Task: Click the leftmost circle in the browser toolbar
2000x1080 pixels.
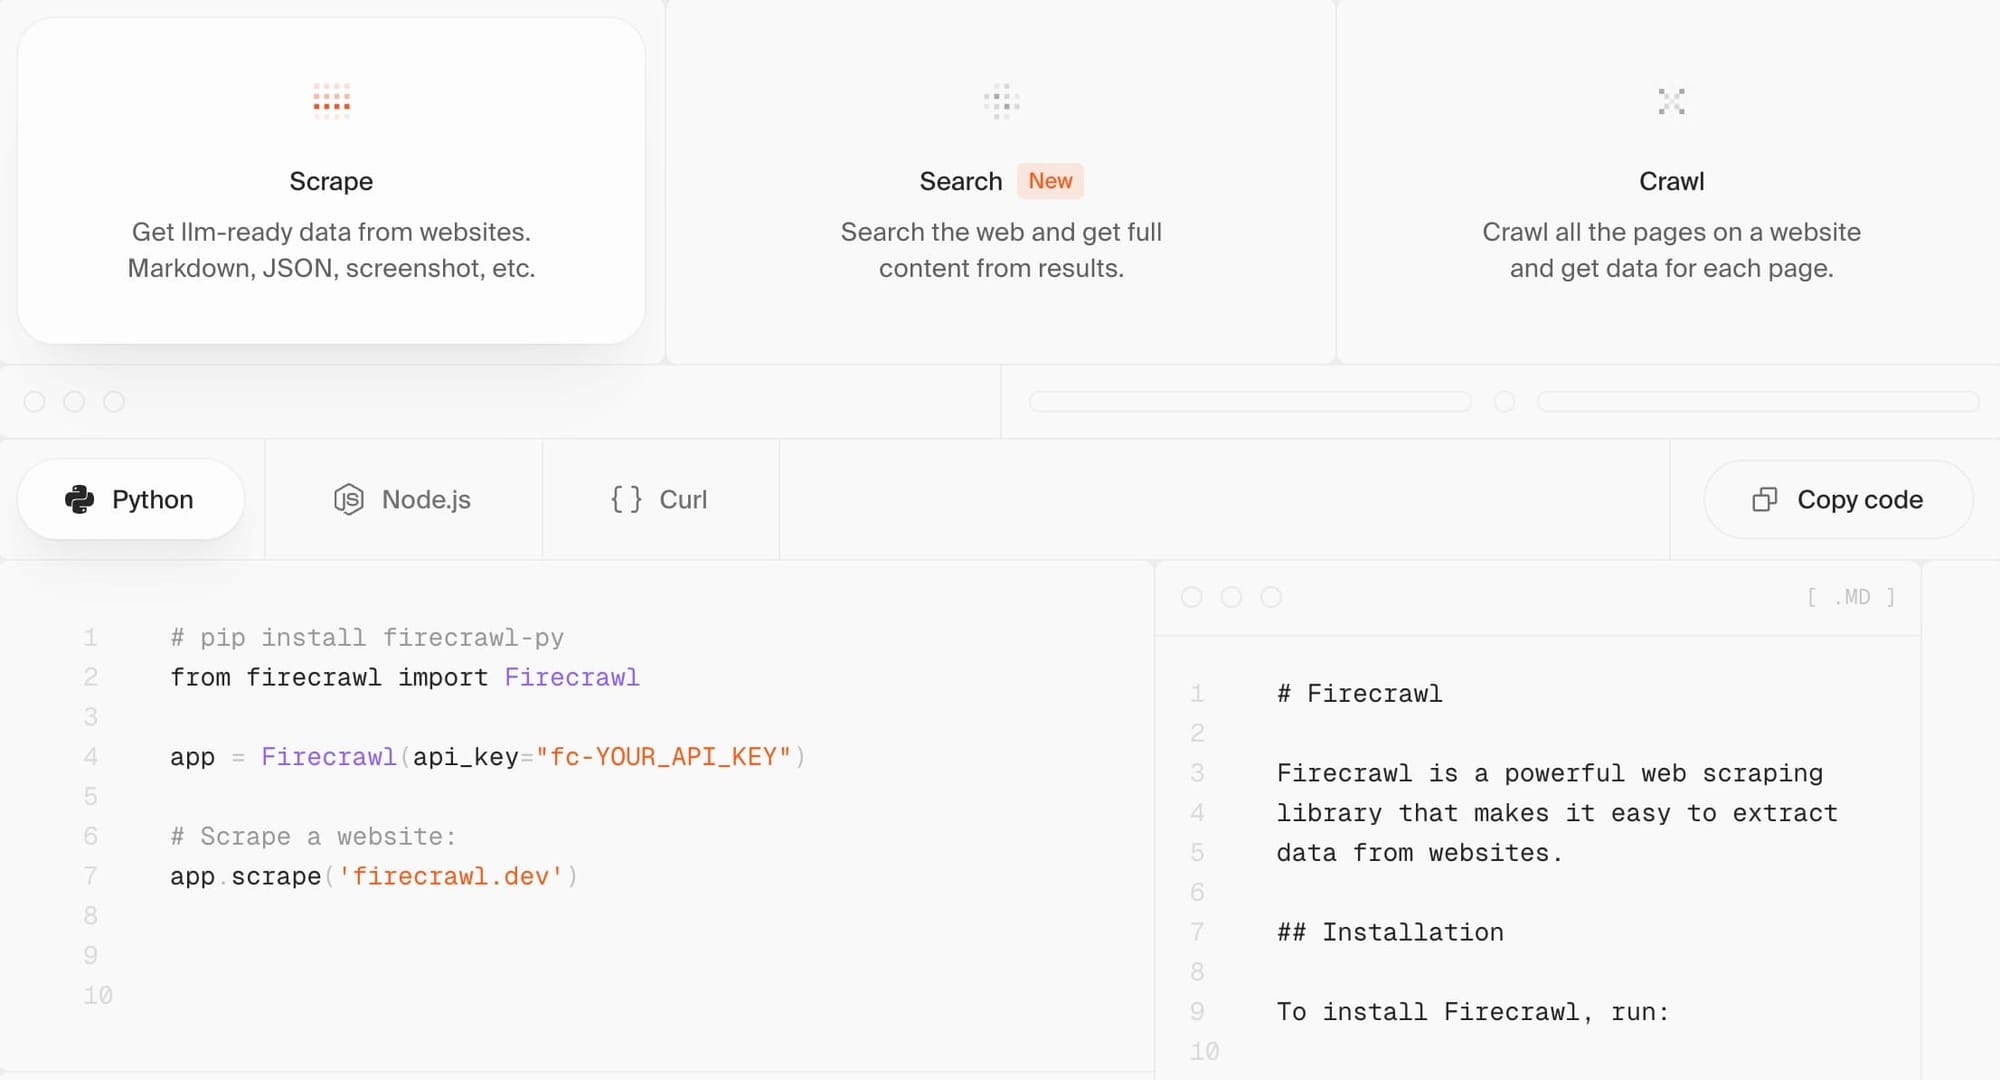Action: 37,401
